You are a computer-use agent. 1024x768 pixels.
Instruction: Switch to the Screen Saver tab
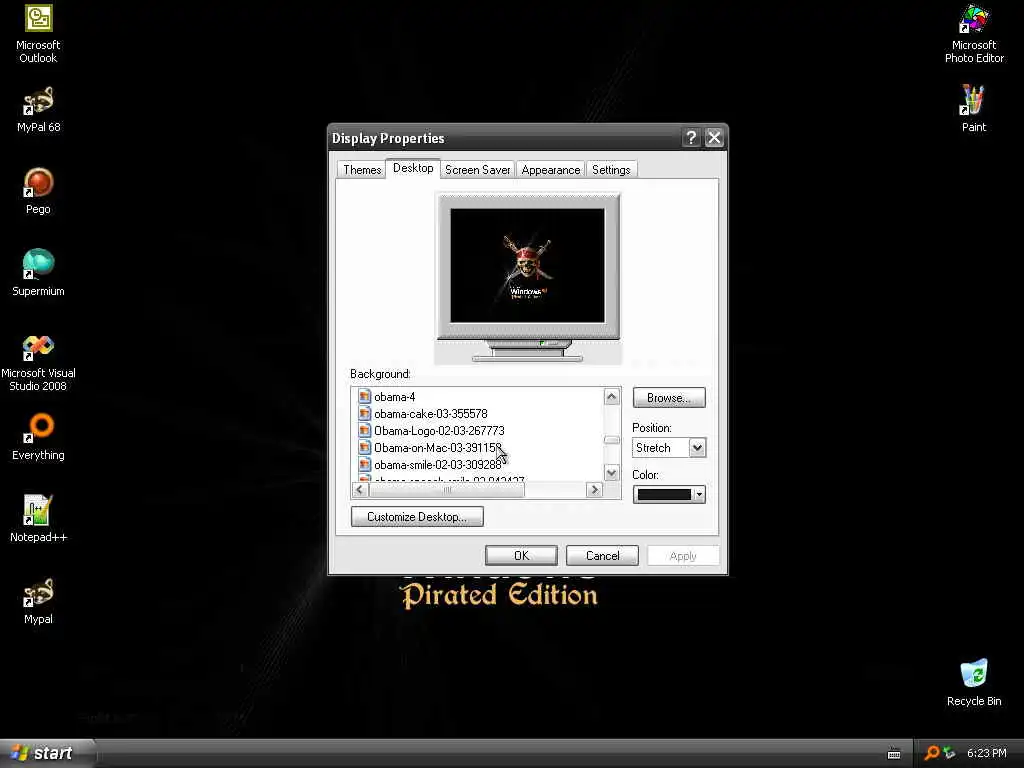[477, 170]
